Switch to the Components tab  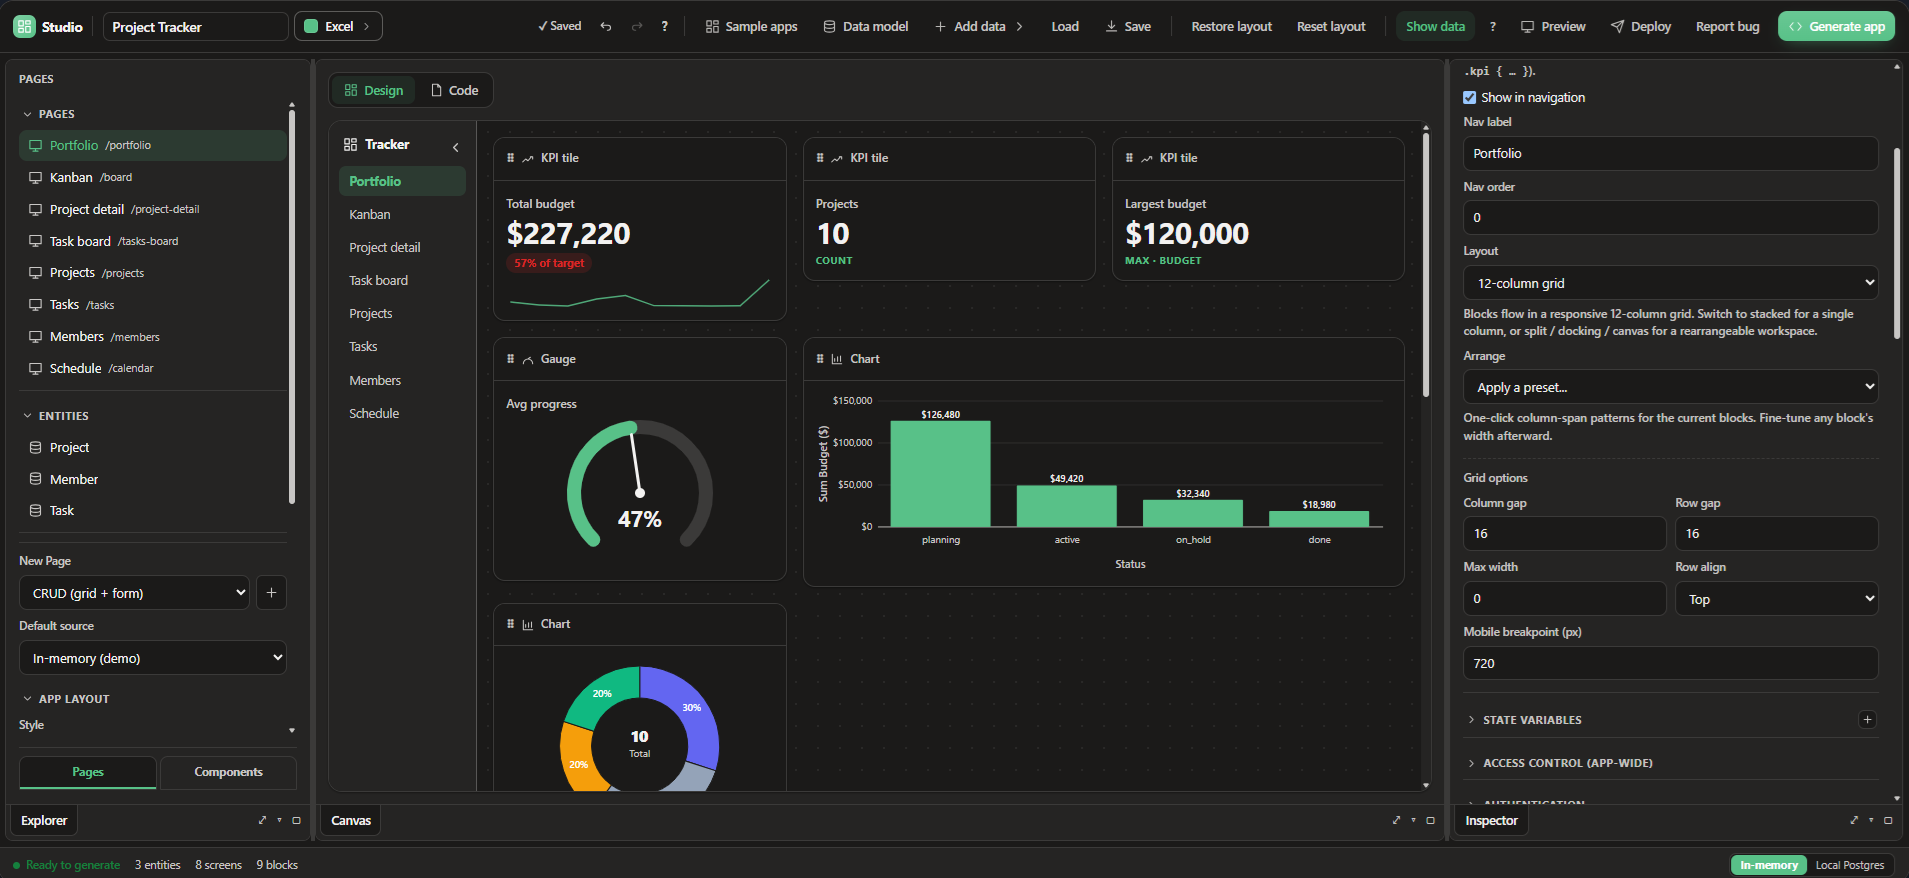pos(228,772)
